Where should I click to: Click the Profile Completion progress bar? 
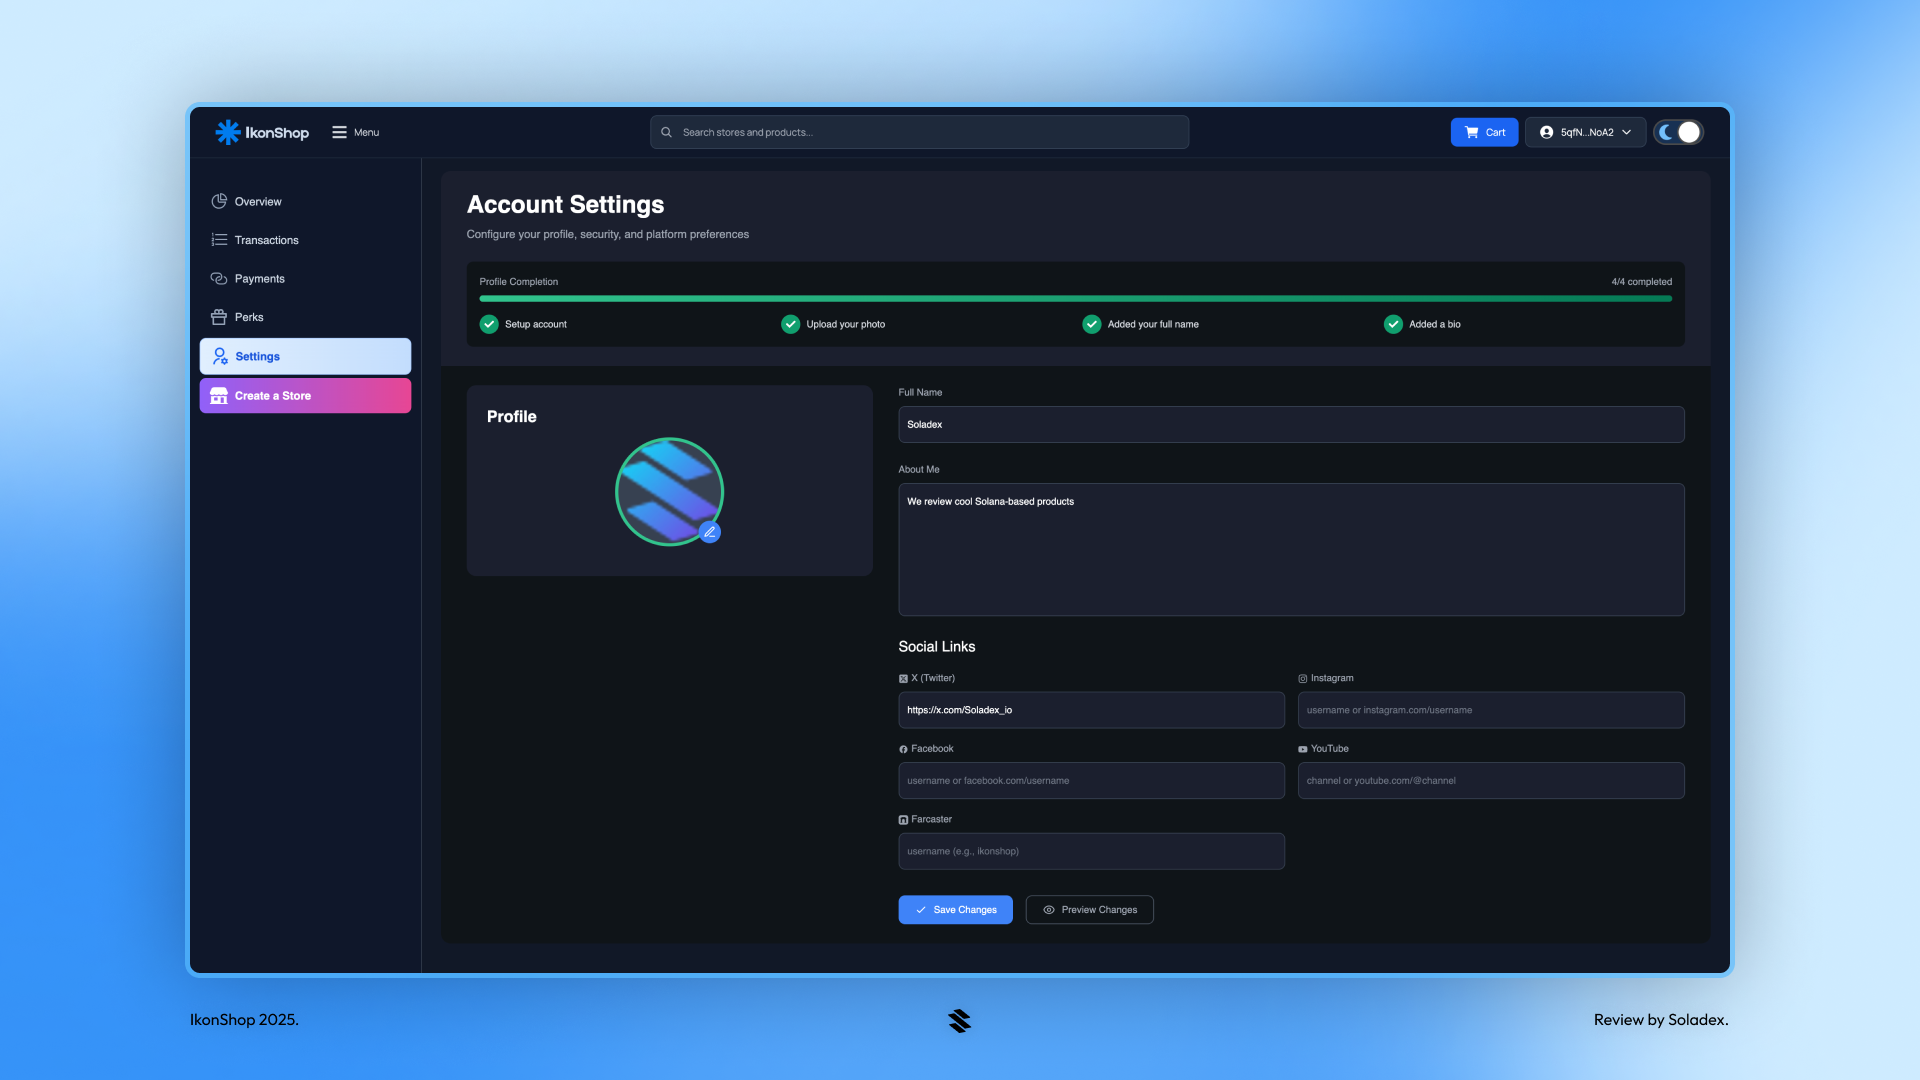(1075, 298)
